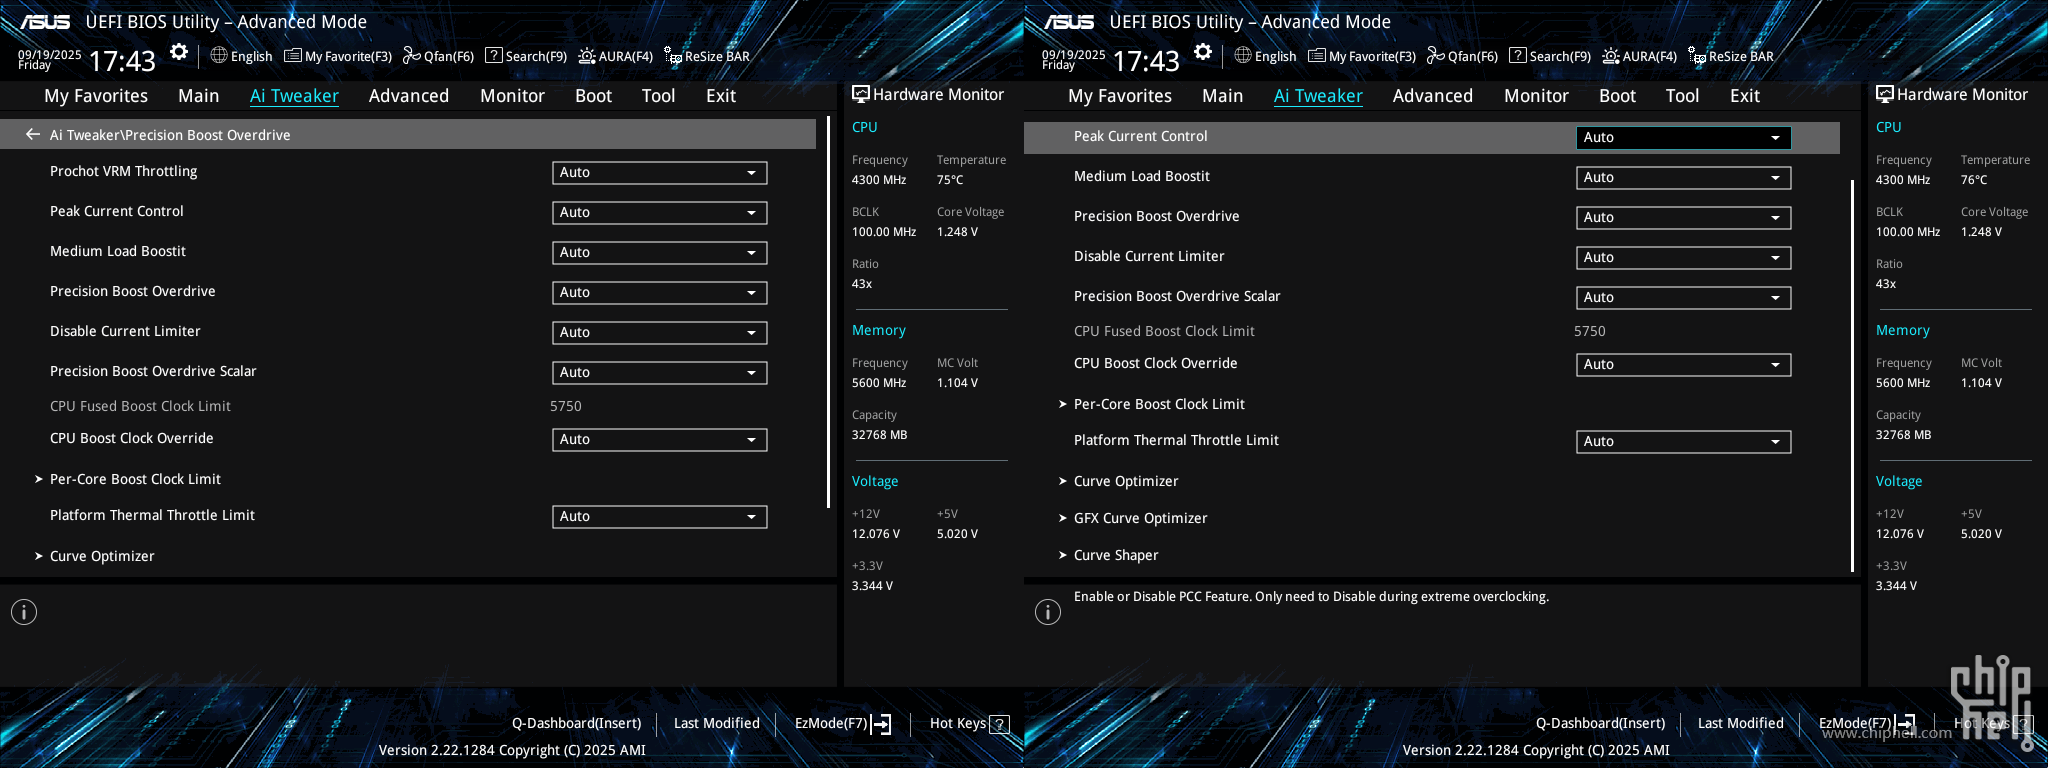Switch to Tool tab in right screen
Screen dimensions: 2048x768
pos(1682,96)
